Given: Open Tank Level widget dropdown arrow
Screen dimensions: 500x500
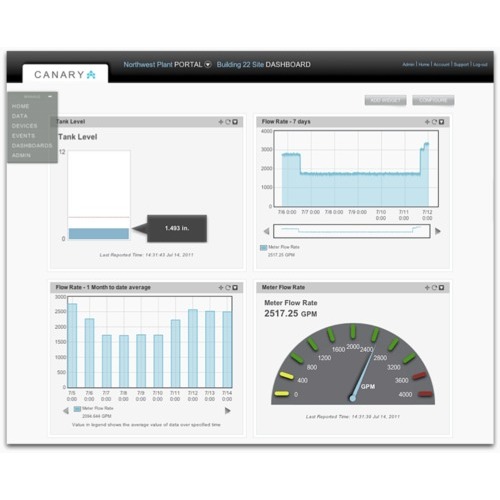Looking at the screenshot, I should 235,122.
